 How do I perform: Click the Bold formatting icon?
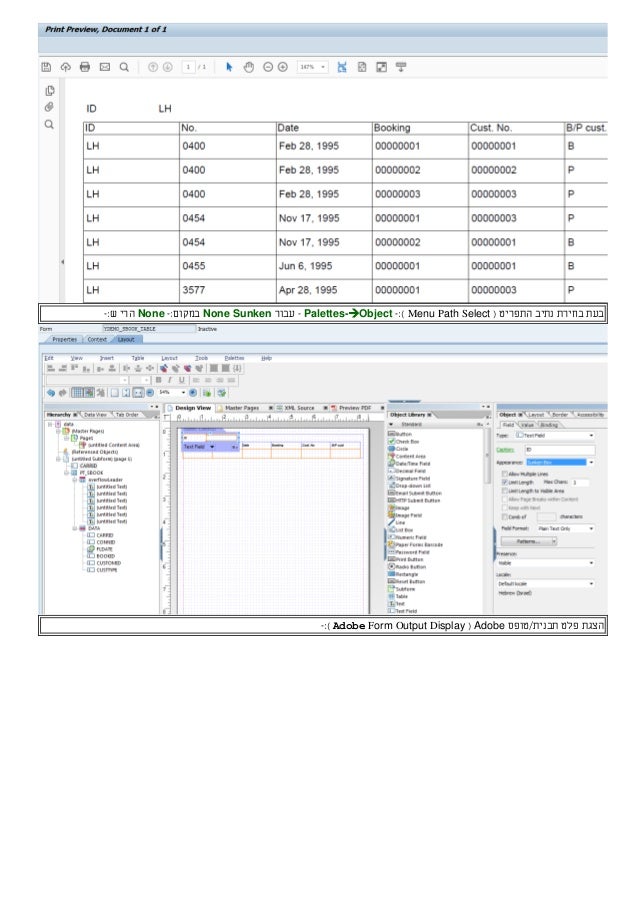pyautogui.click(x=161, y=379)
